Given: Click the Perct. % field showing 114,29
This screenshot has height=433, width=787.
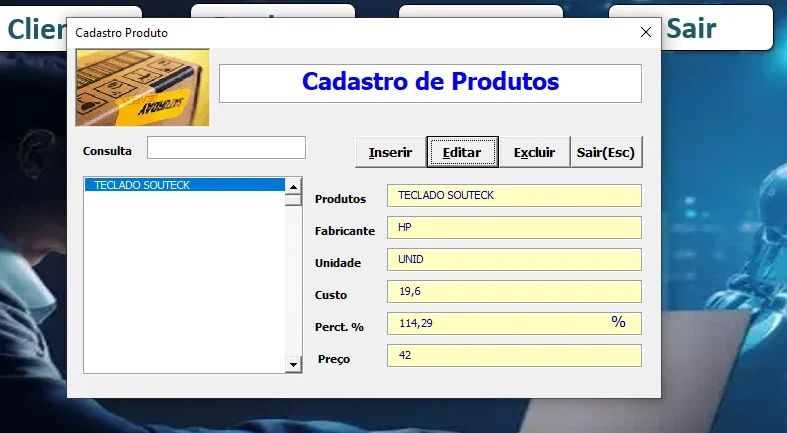Looking at the screenshot, I should pos(514,324).
